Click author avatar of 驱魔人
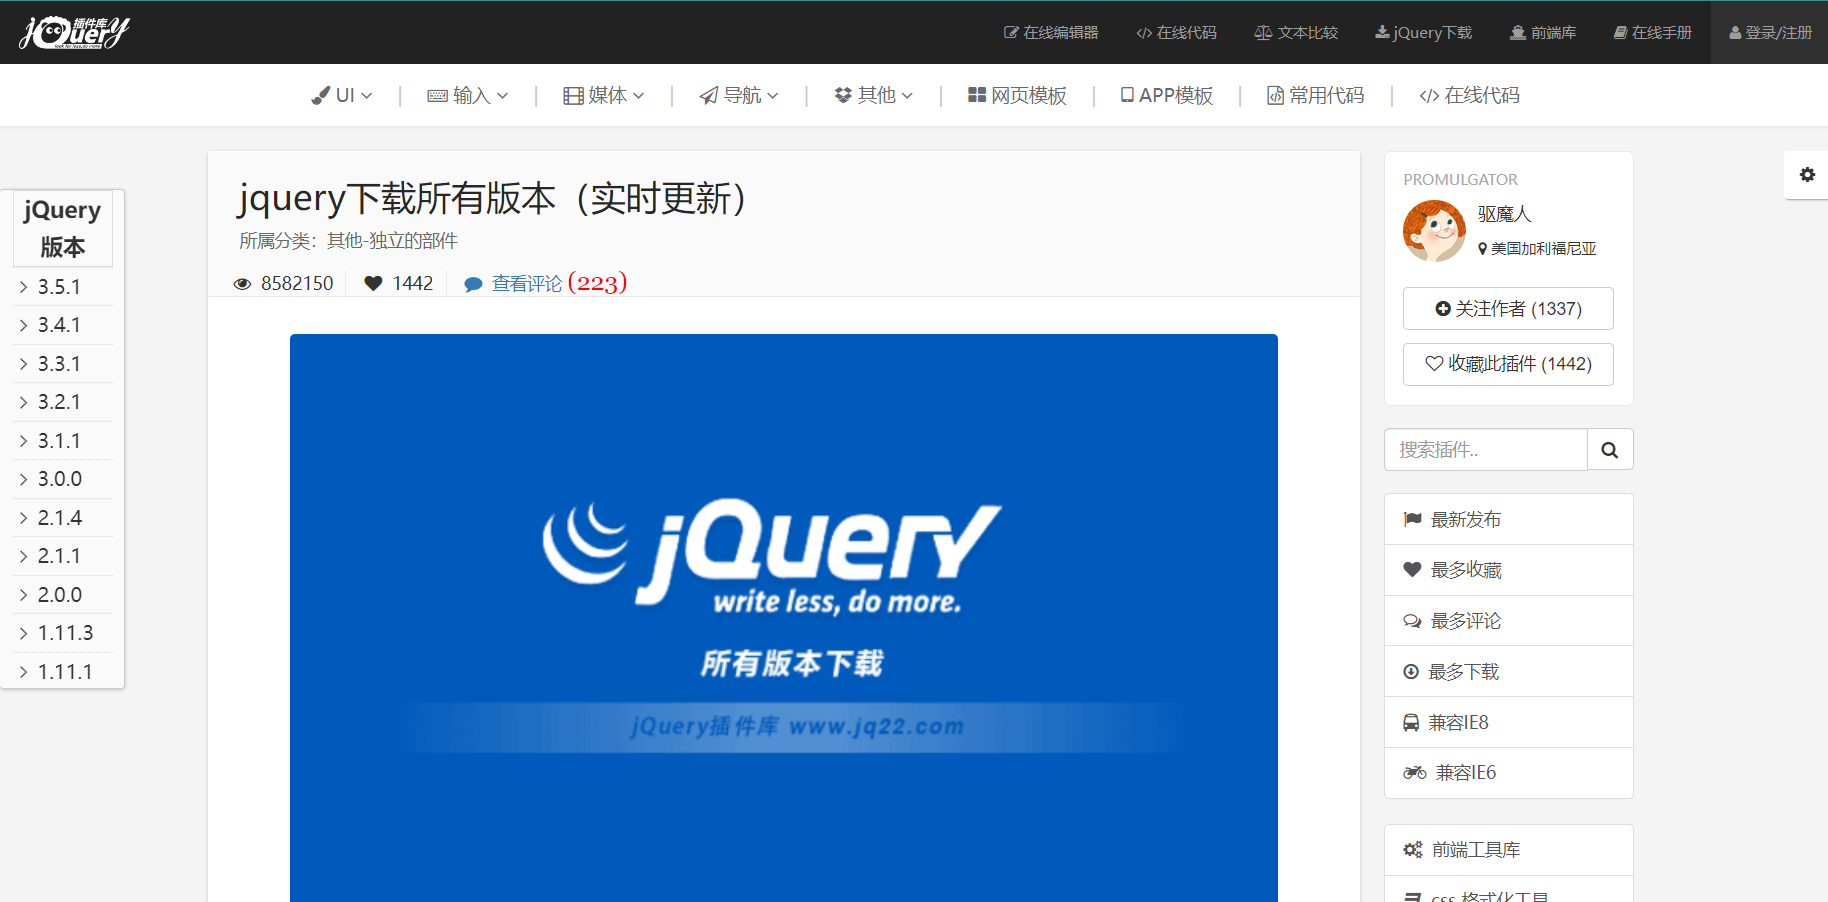 click(1434, 231)
